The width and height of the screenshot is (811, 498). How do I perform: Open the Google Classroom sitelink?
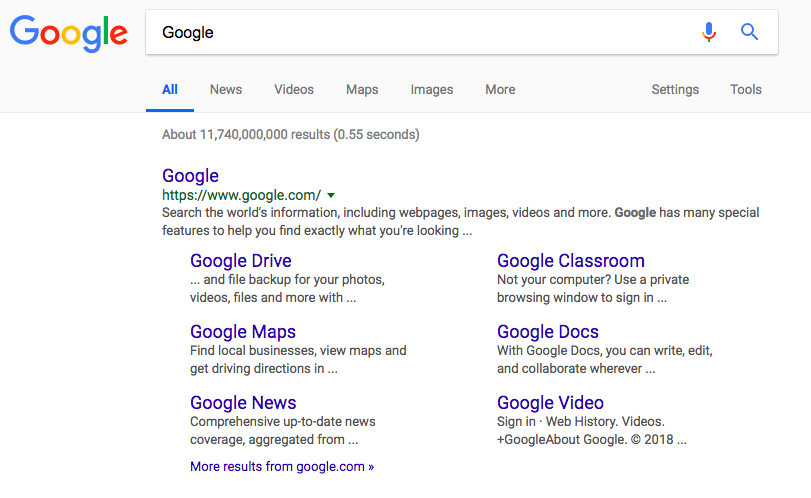pos(570,261)
